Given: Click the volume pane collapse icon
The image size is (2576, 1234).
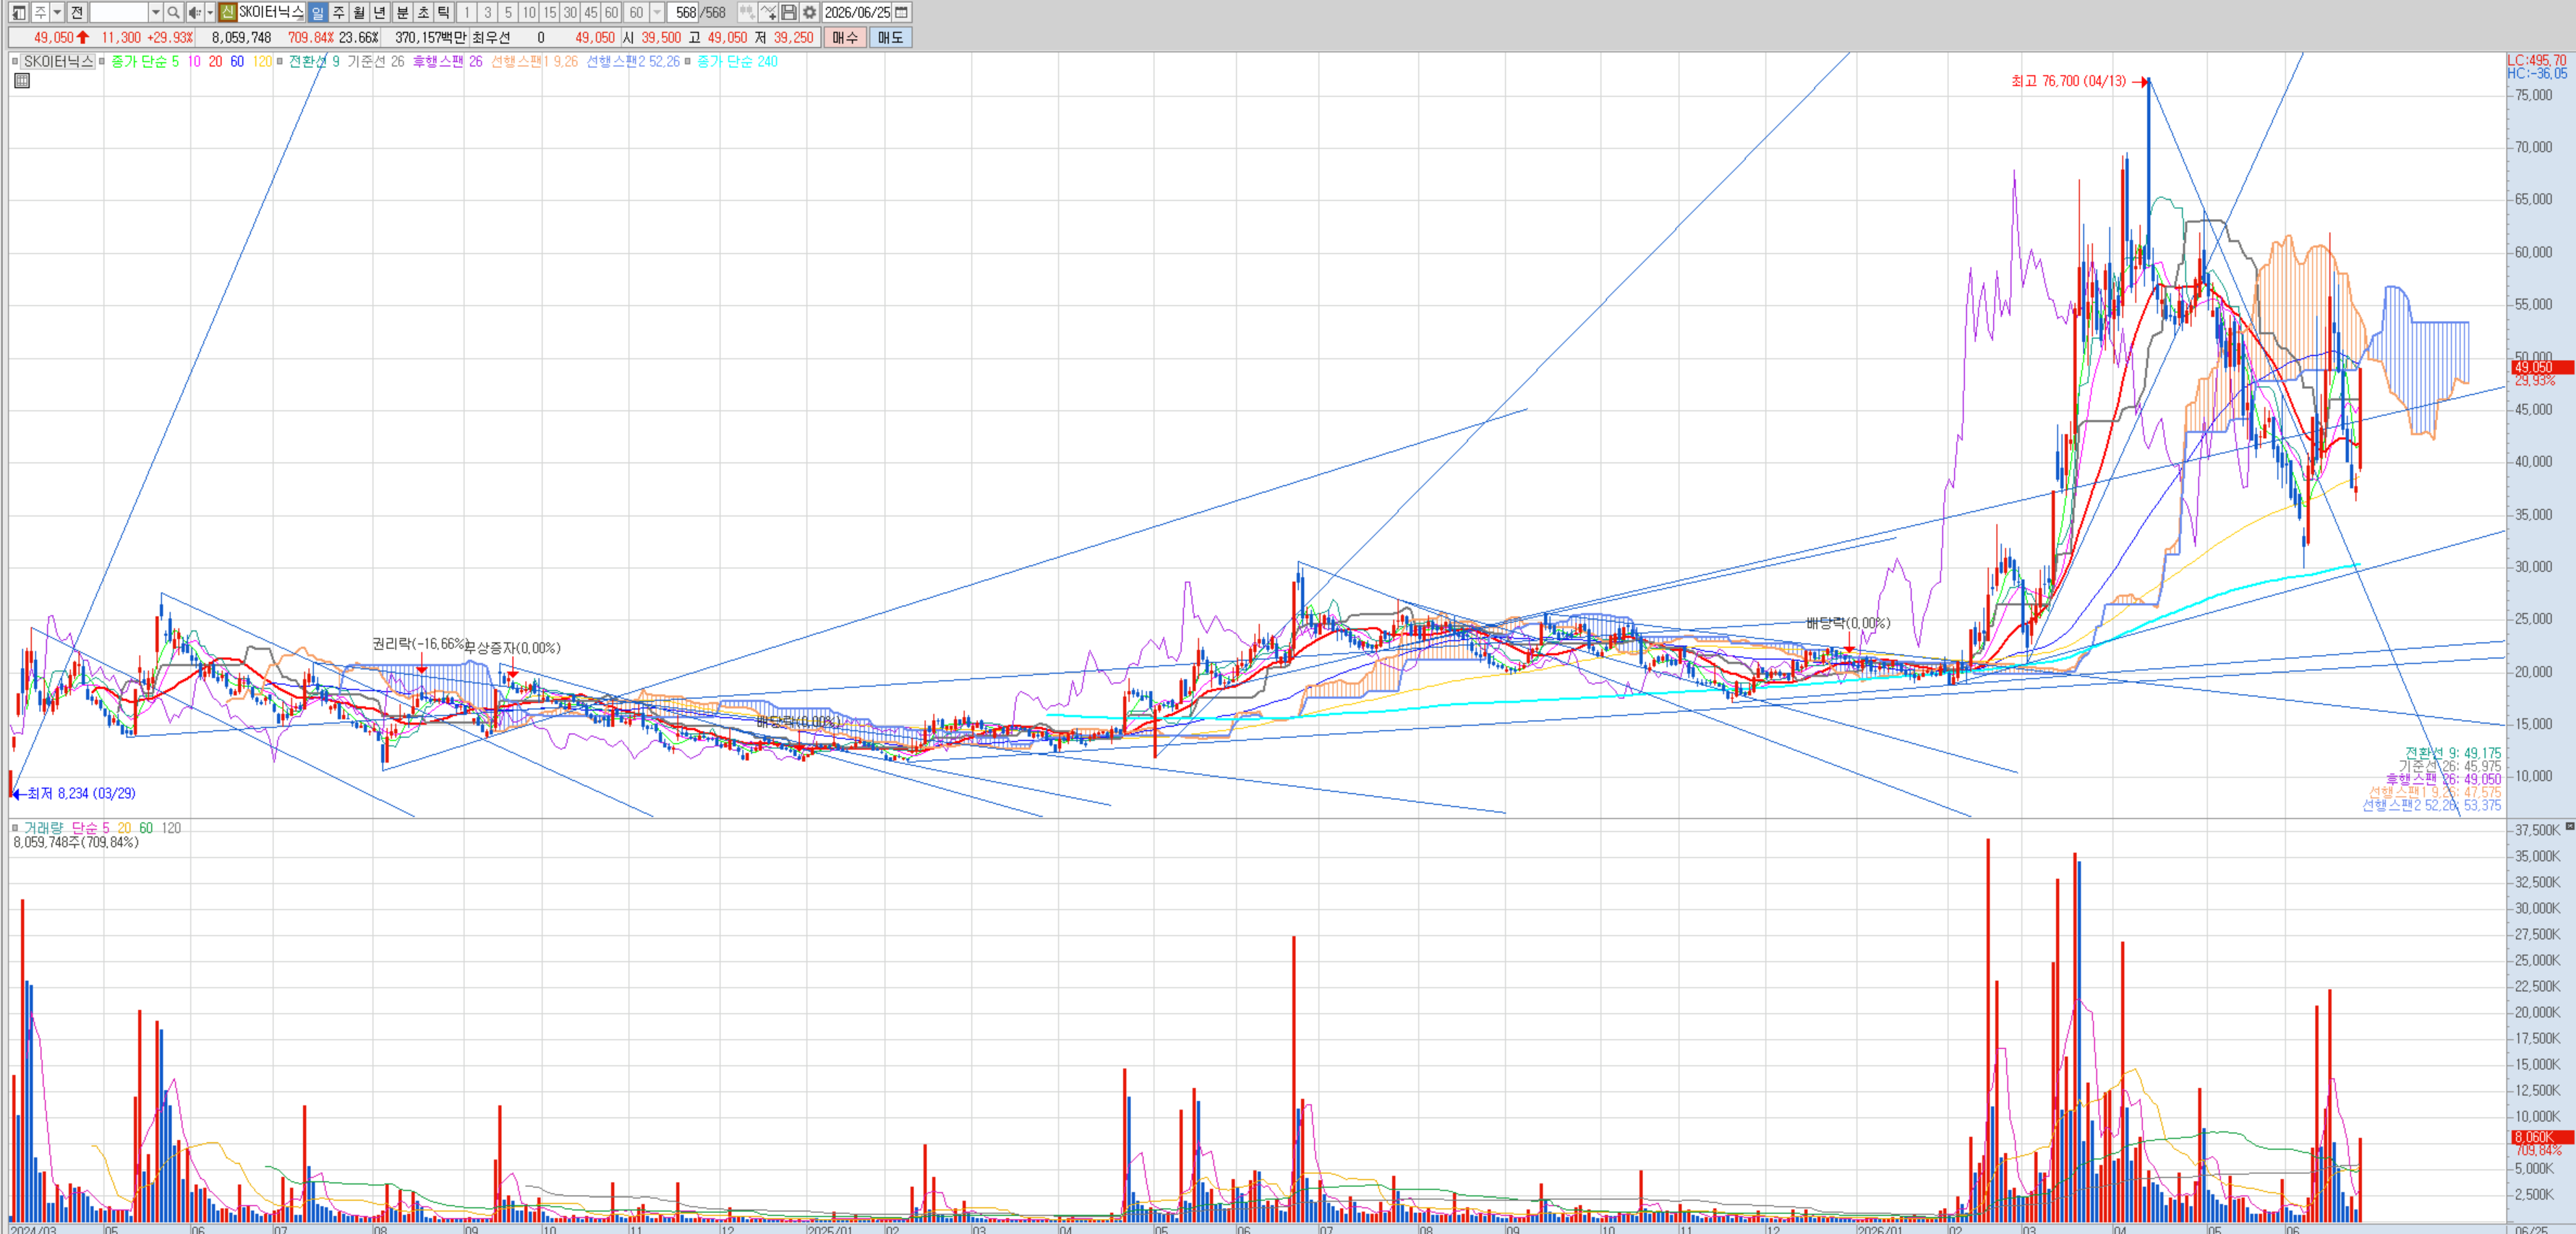Looking at the screenshot, I should click(2570, 826).
